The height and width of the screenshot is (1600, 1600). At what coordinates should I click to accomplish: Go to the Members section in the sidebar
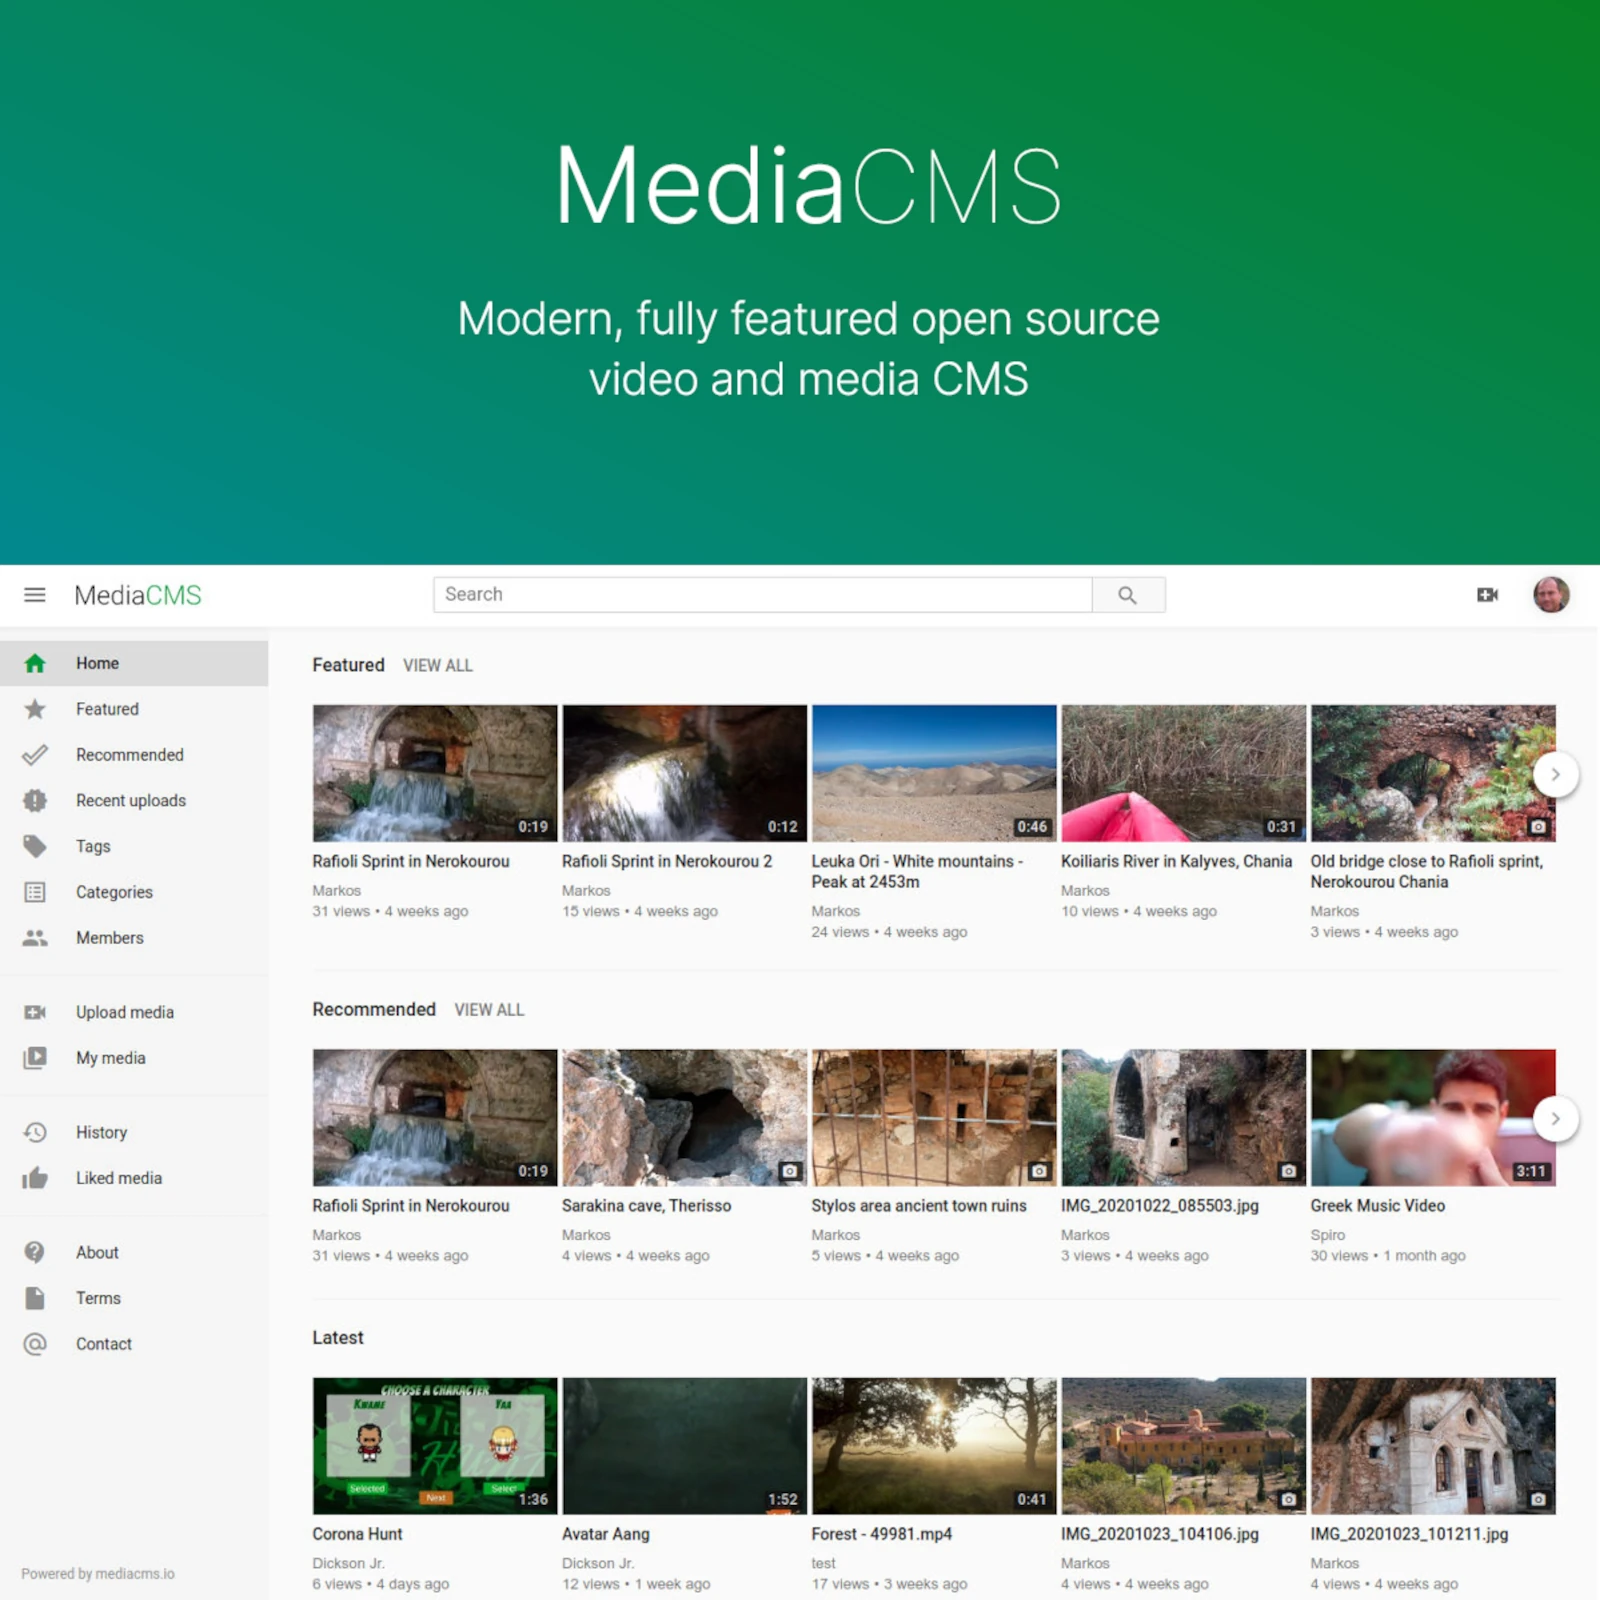pyautogui.click(x=109, y=938)
